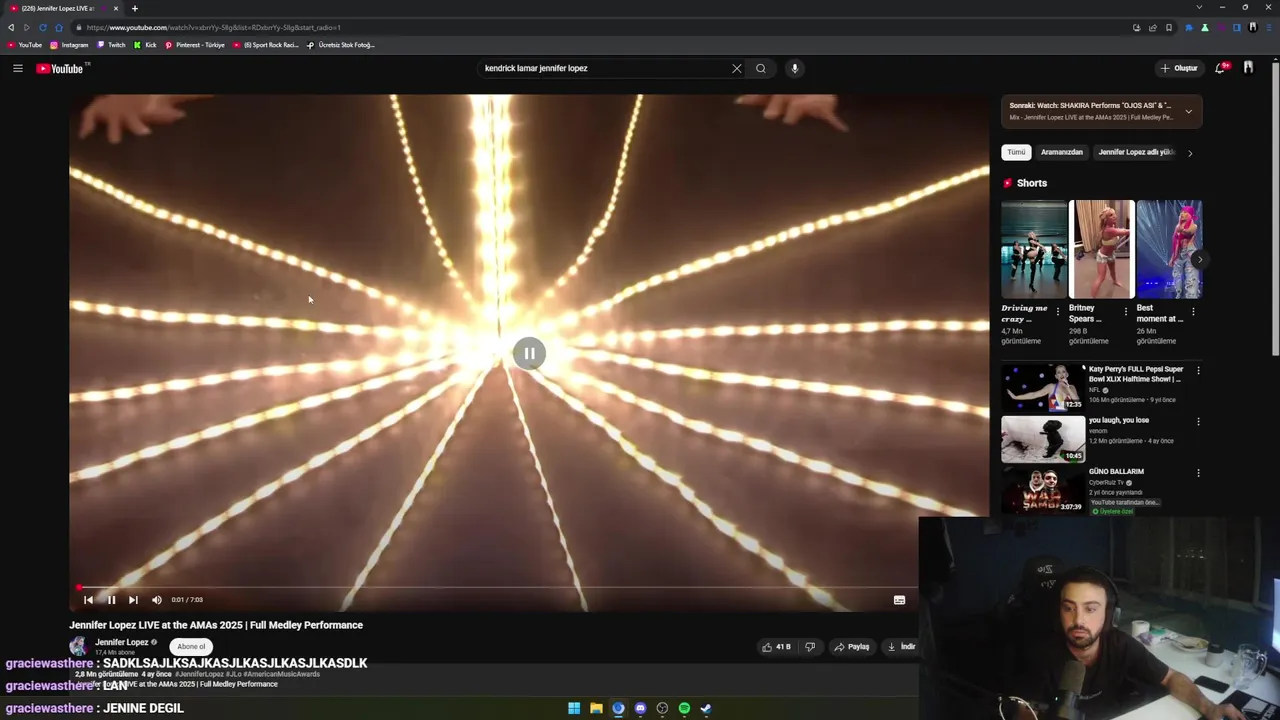Open the YouTube account avatar menu
1280x720 pixels.
[1248, 67]
